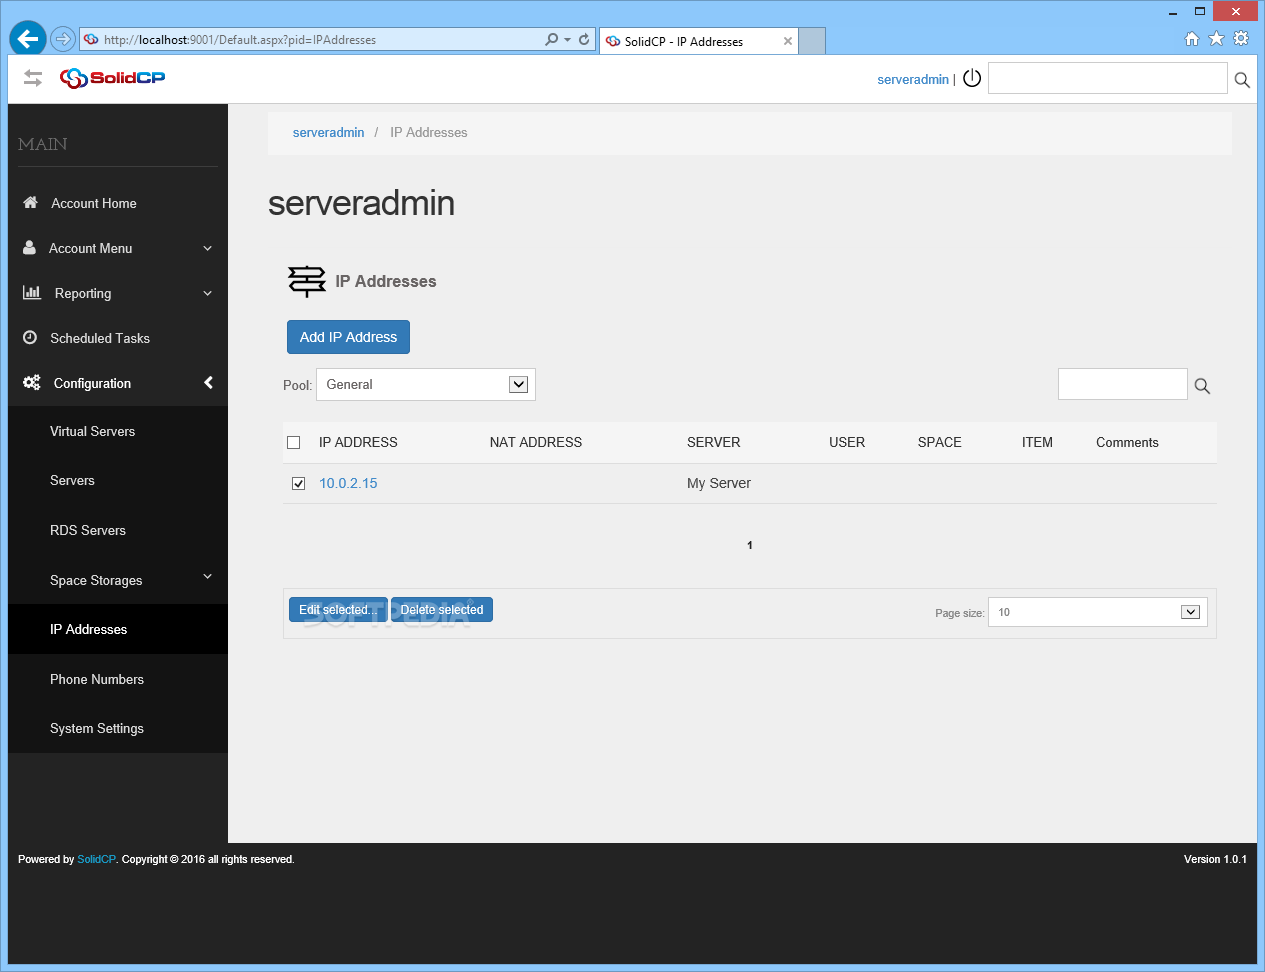1265x972 pixels.
Task: Click serveradmin link in breadcrumb
Action: point(328,132)
